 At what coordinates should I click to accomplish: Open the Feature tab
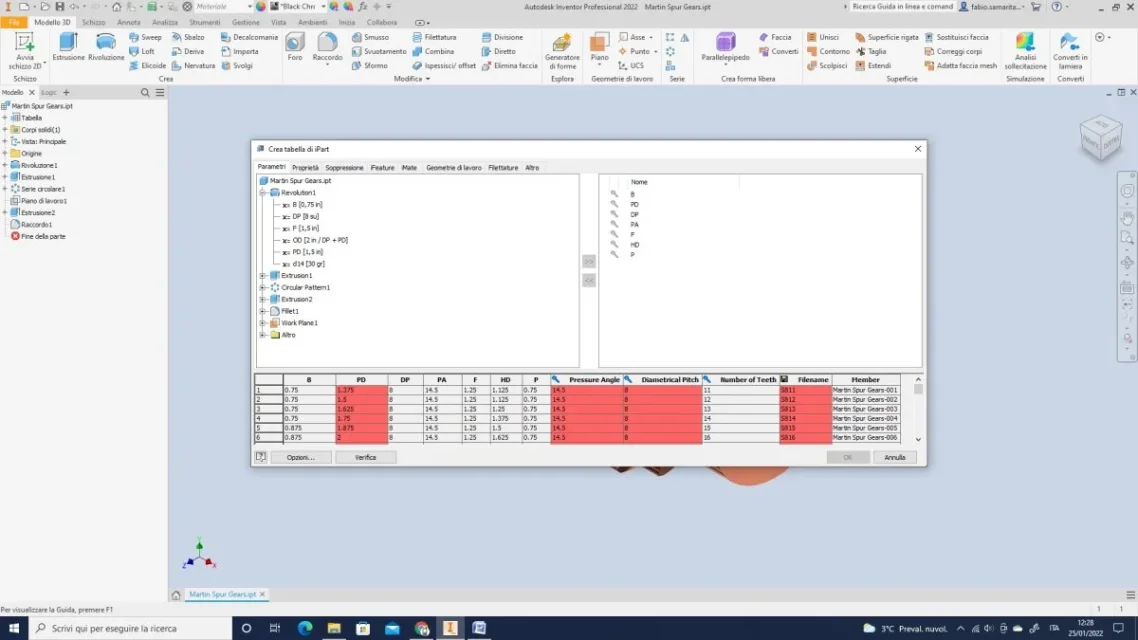(x=382, y=168)
